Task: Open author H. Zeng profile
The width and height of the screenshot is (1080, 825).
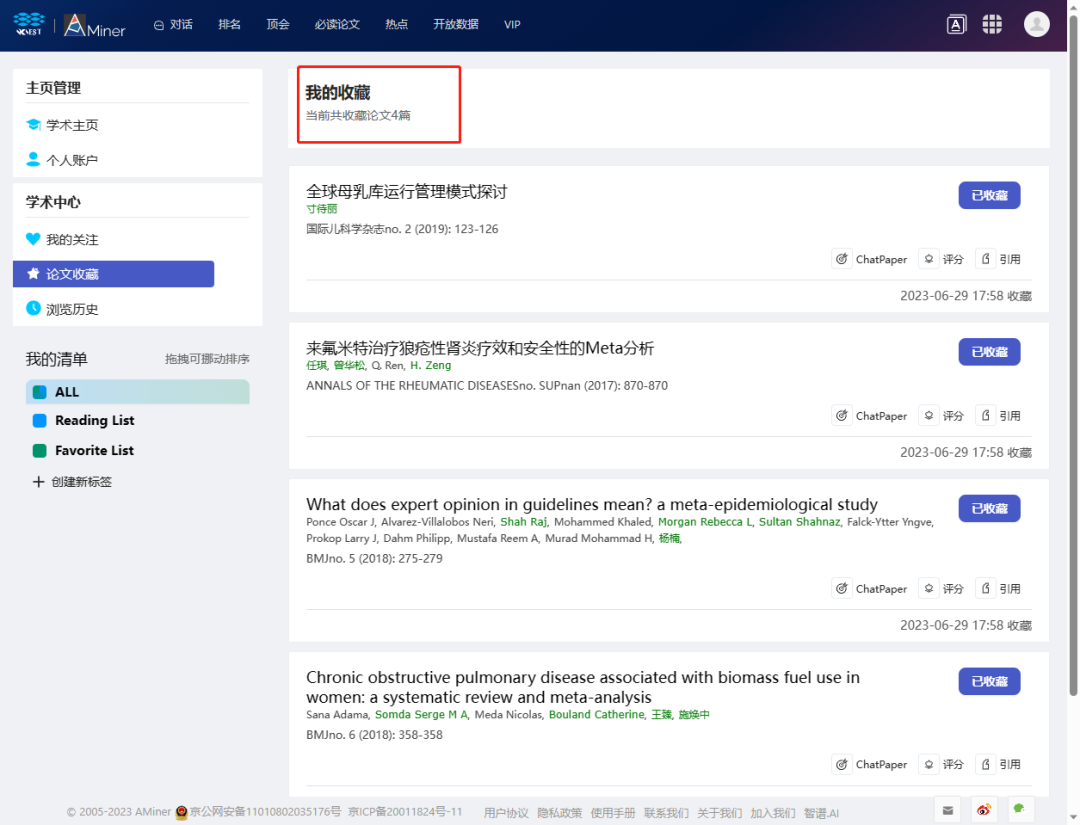Action: pyautogui.click(x=430, y=366)
